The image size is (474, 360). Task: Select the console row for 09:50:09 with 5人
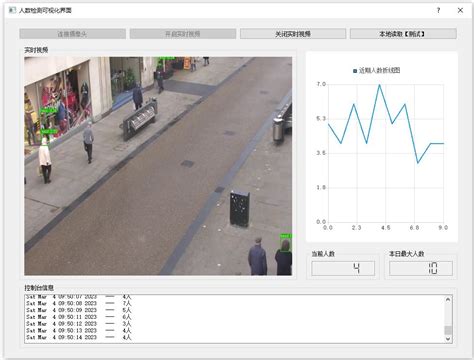pyautogui.click(x=79, y=310)
